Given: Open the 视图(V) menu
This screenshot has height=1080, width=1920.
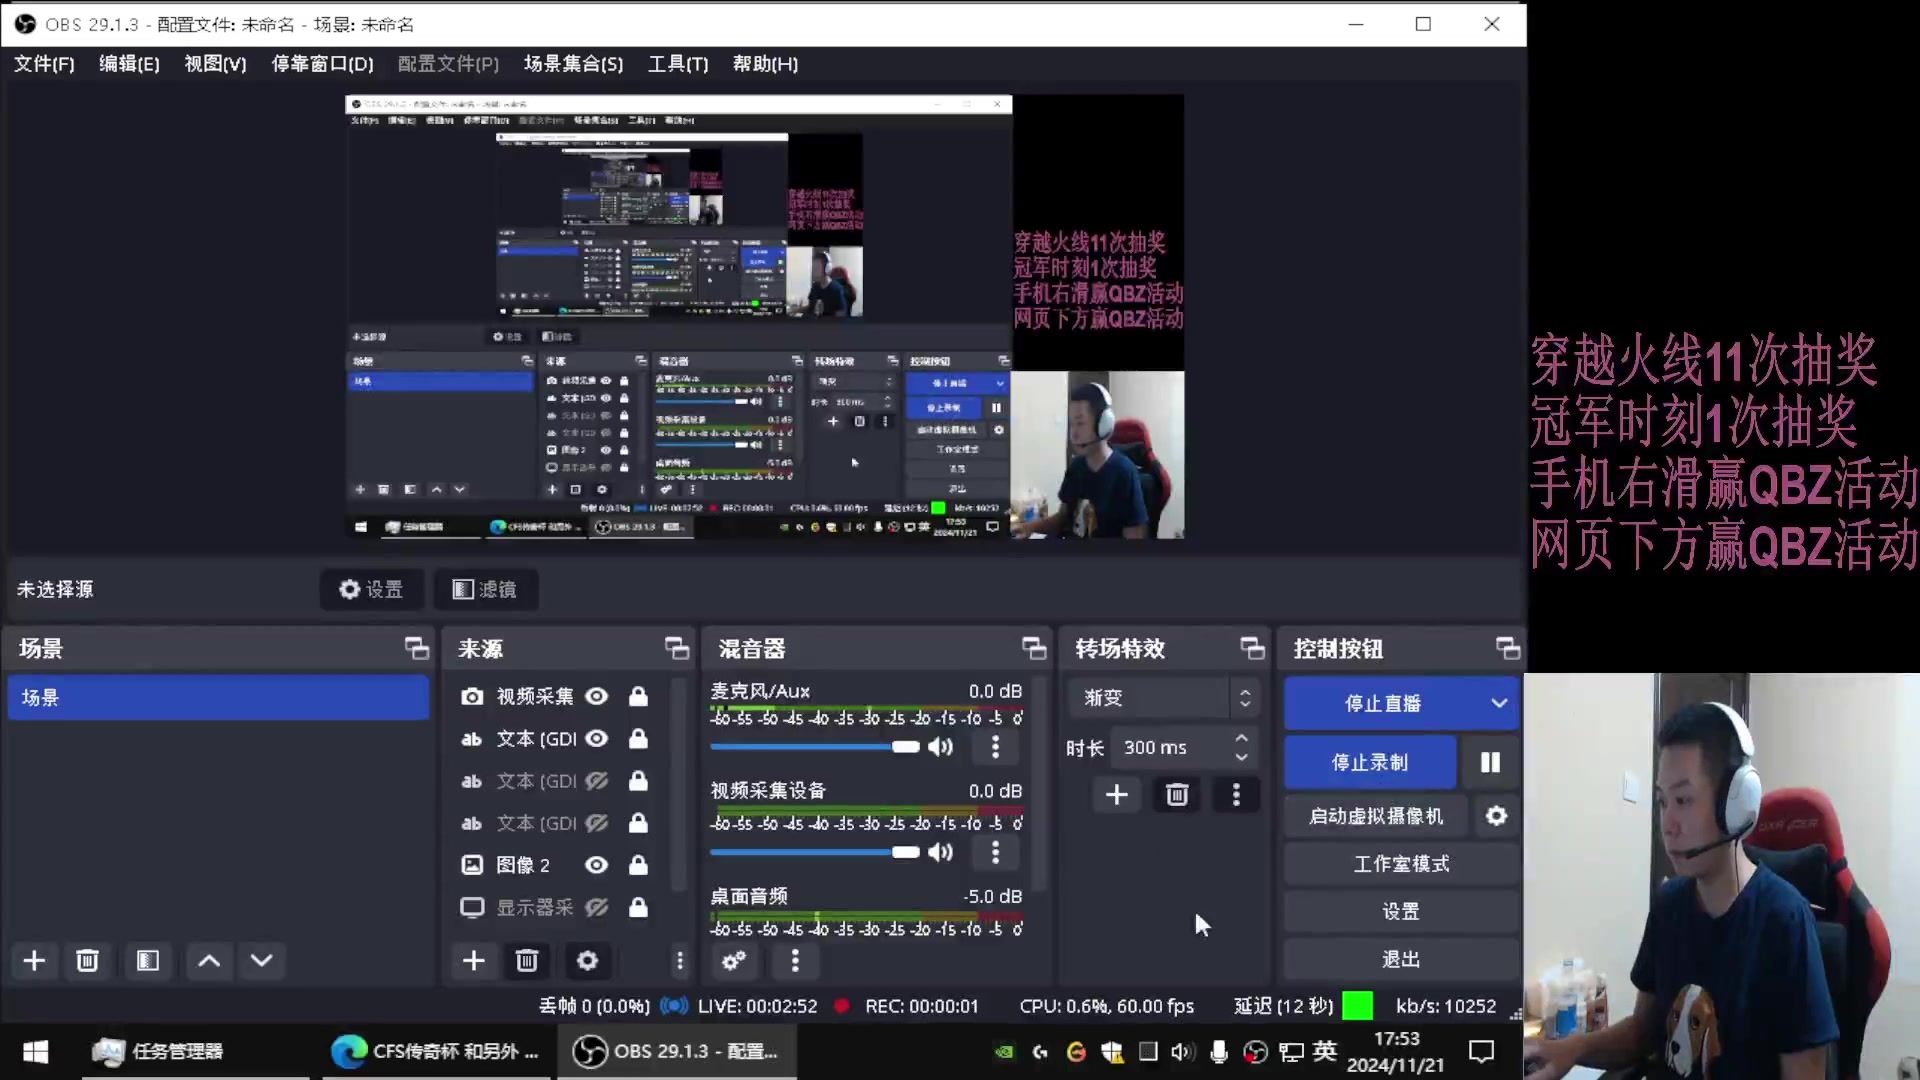Looking at the screenshot, I should click(x=215, y=64).
